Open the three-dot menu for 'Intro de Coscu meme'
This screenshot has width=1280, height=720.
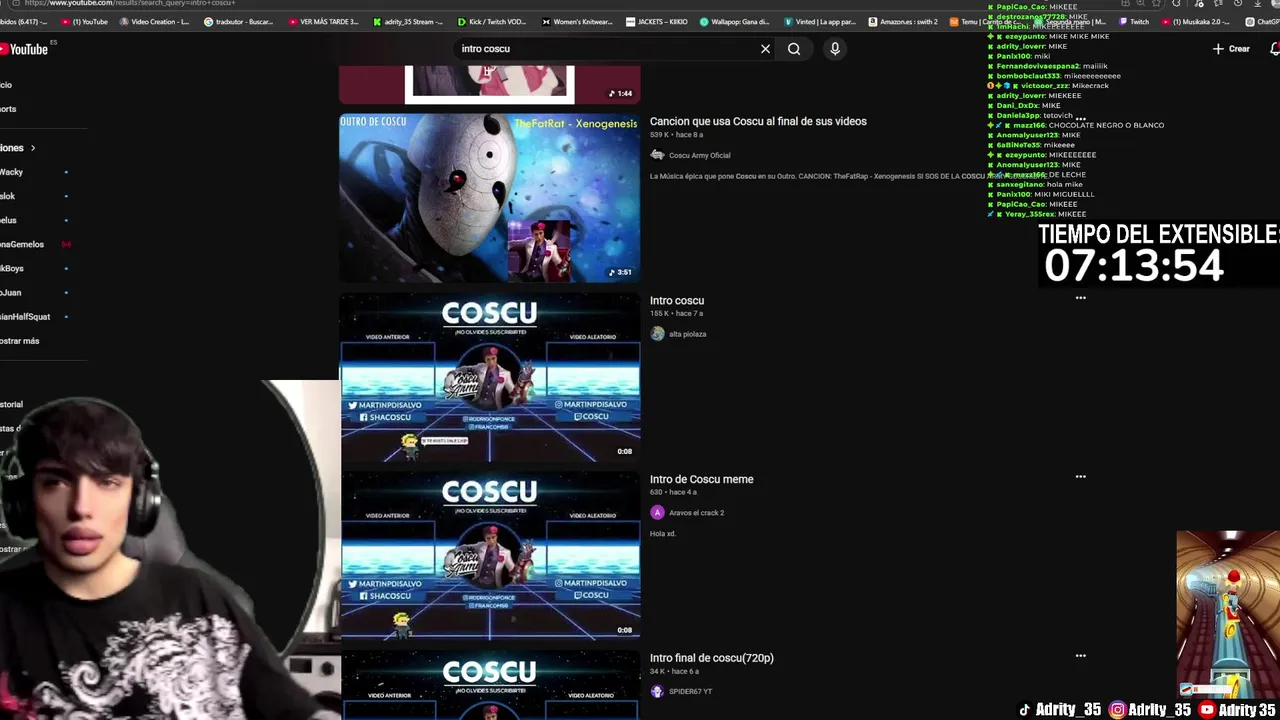click(x=1080, y=477)
